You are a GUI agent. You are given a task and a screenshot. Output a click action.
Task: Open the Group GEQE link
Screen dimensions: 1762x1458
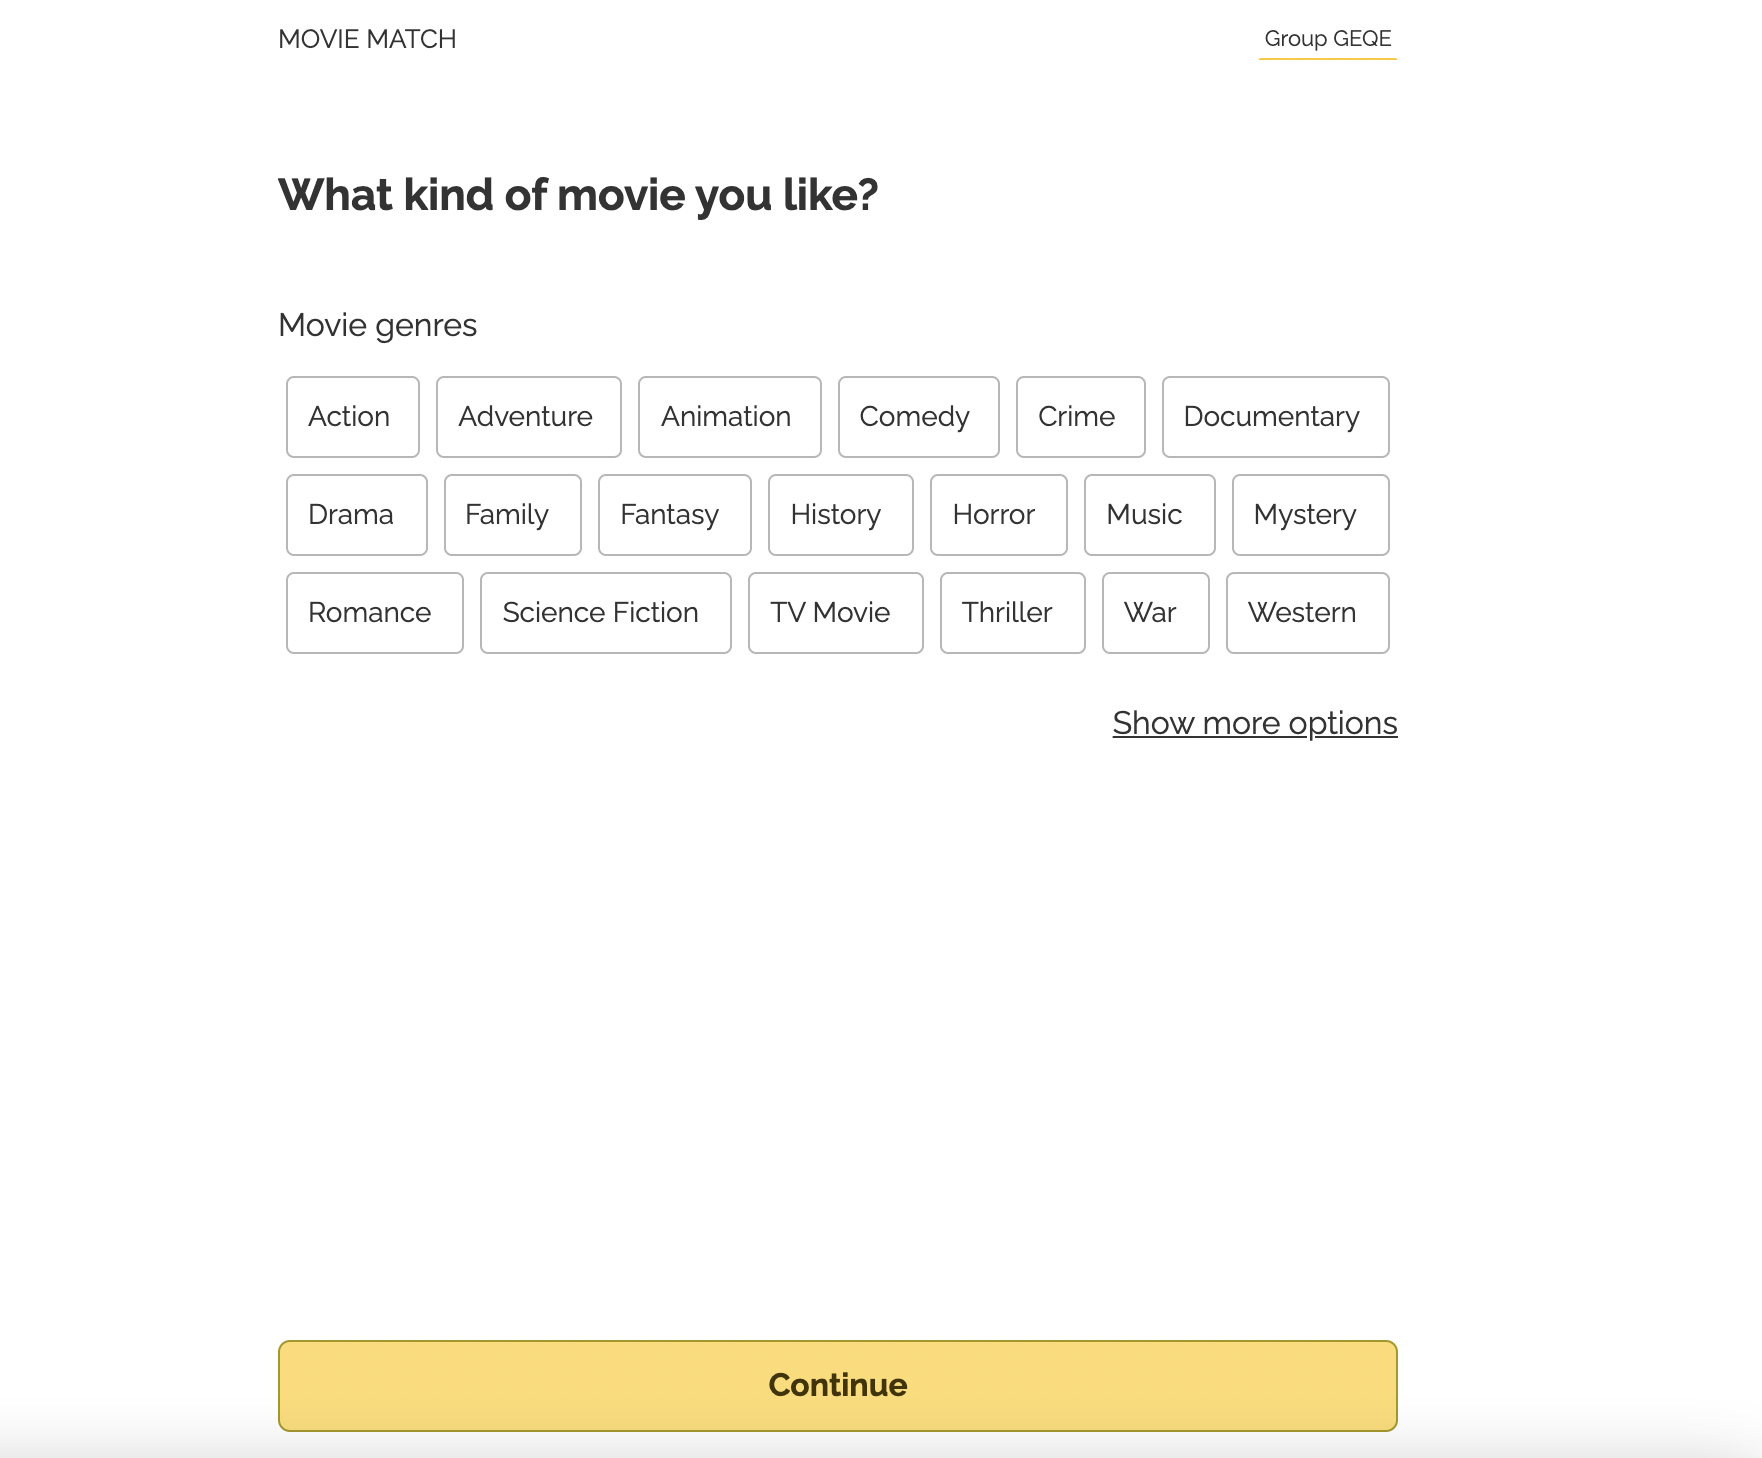coord(1327,39)
